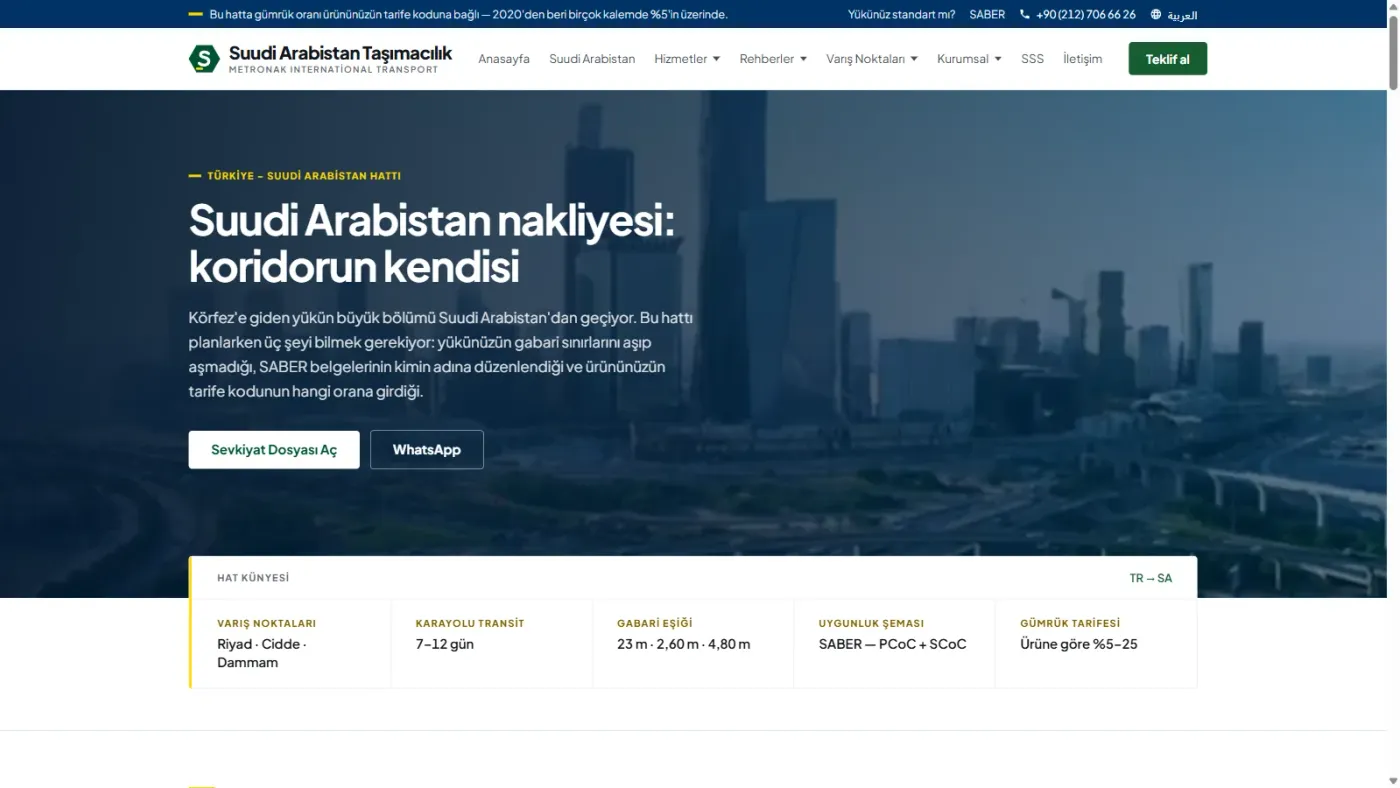Click scrollbar up arrow
Screen dimensions: 1400x788
pyautogui.click(x=1393, y=6)
